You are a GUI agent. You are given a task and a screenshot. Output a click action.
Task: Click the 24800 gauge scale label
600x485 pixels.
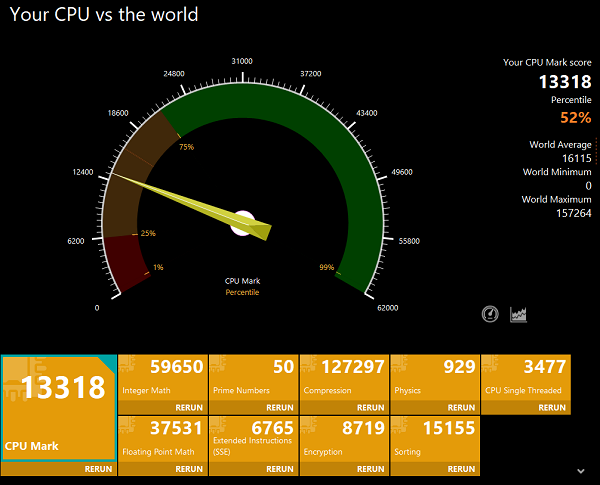click(174, 73)
